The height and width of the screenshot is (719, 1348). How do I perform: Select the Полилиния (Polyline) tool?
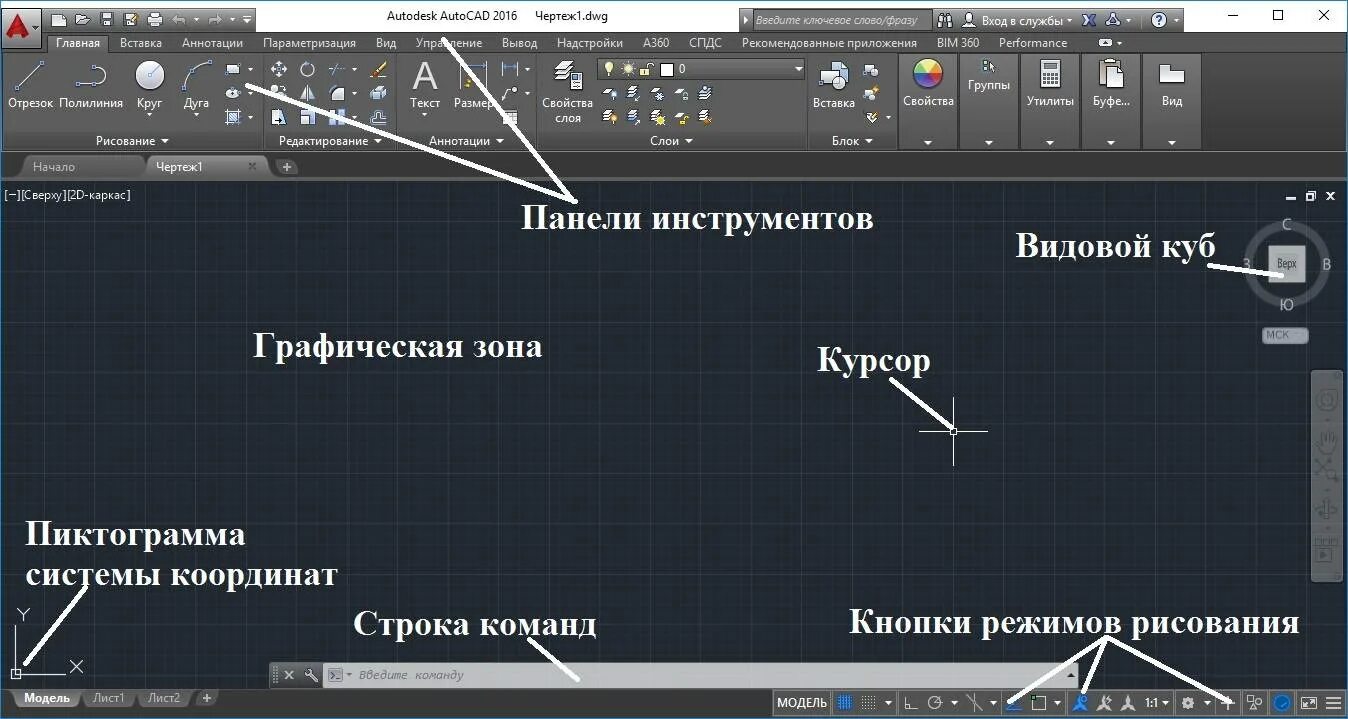pyautogui.click(x=91, y=84)
